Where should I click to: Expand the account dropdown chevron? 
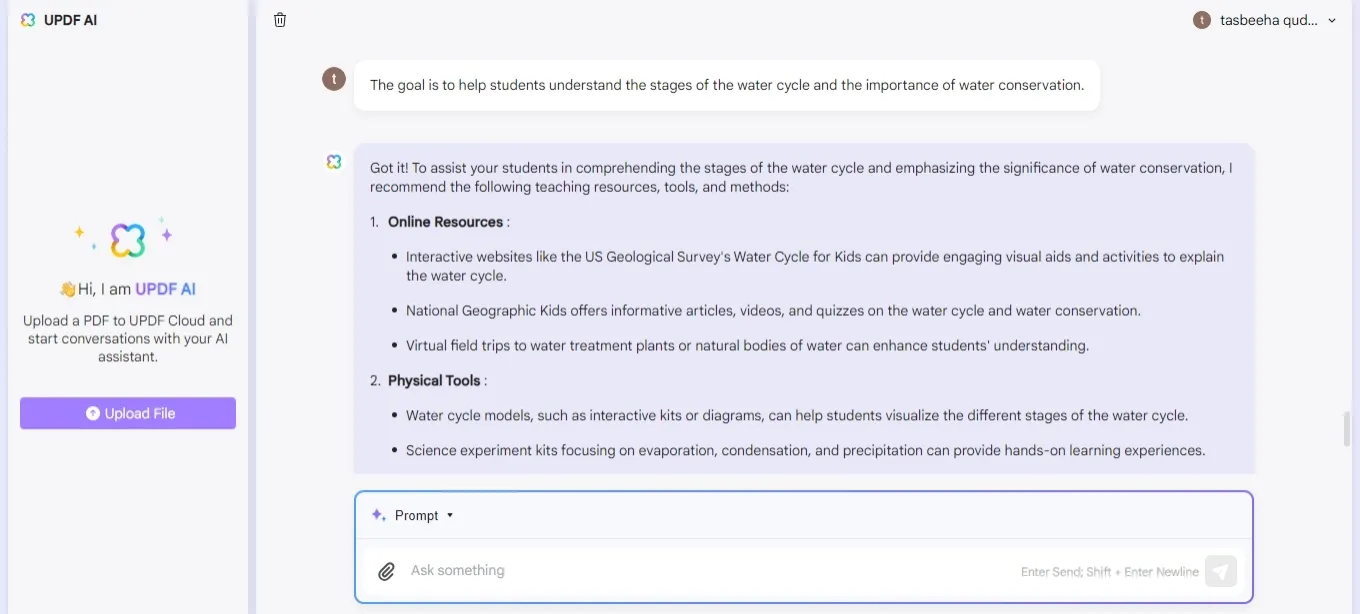(1332, 20)
